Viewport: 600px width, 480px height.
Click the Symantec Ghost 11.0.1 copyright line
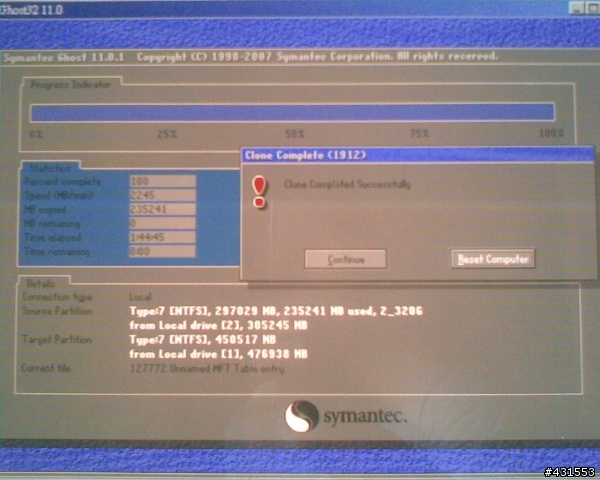[x=251, y=57]
